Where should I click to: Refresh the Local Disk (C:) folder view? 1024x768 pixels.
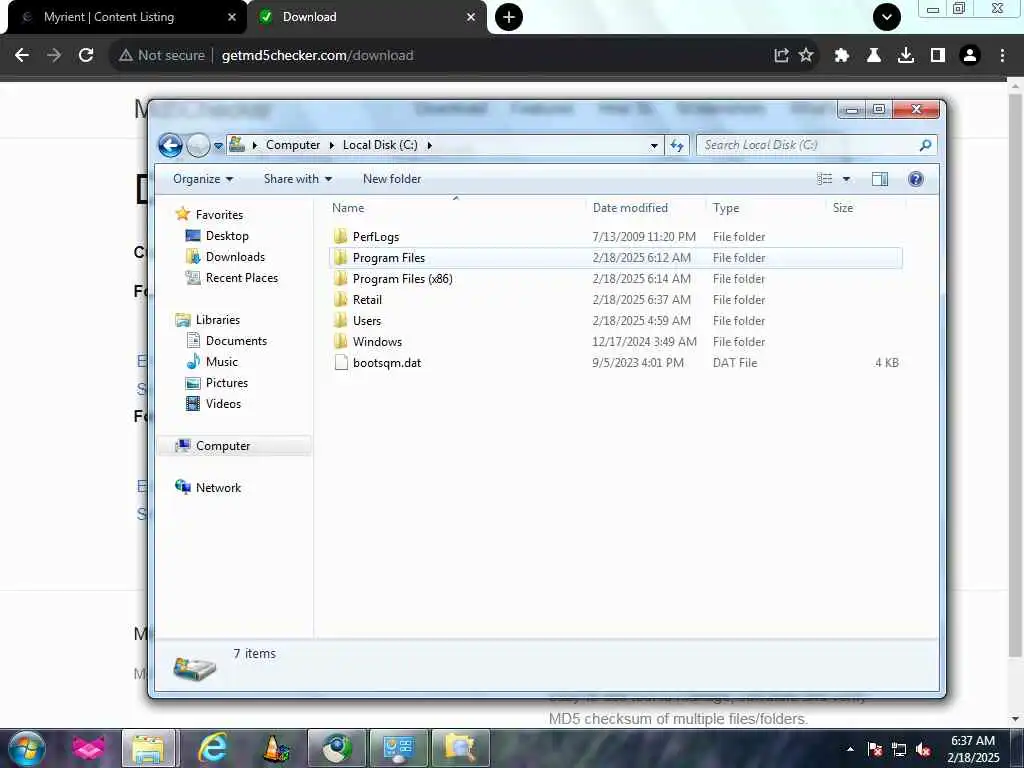pos(677,146)
